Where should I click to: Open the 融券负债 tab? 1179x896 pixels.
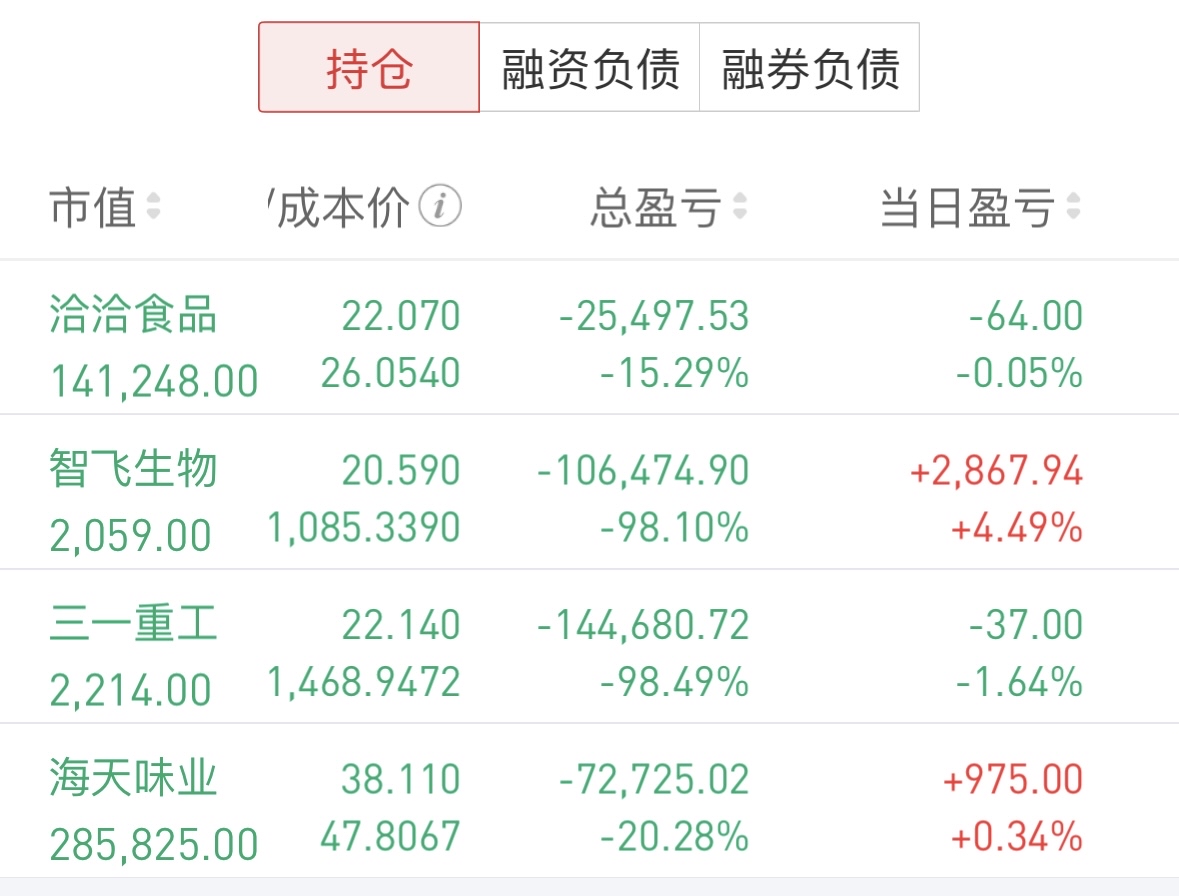(x=810, y=68)
